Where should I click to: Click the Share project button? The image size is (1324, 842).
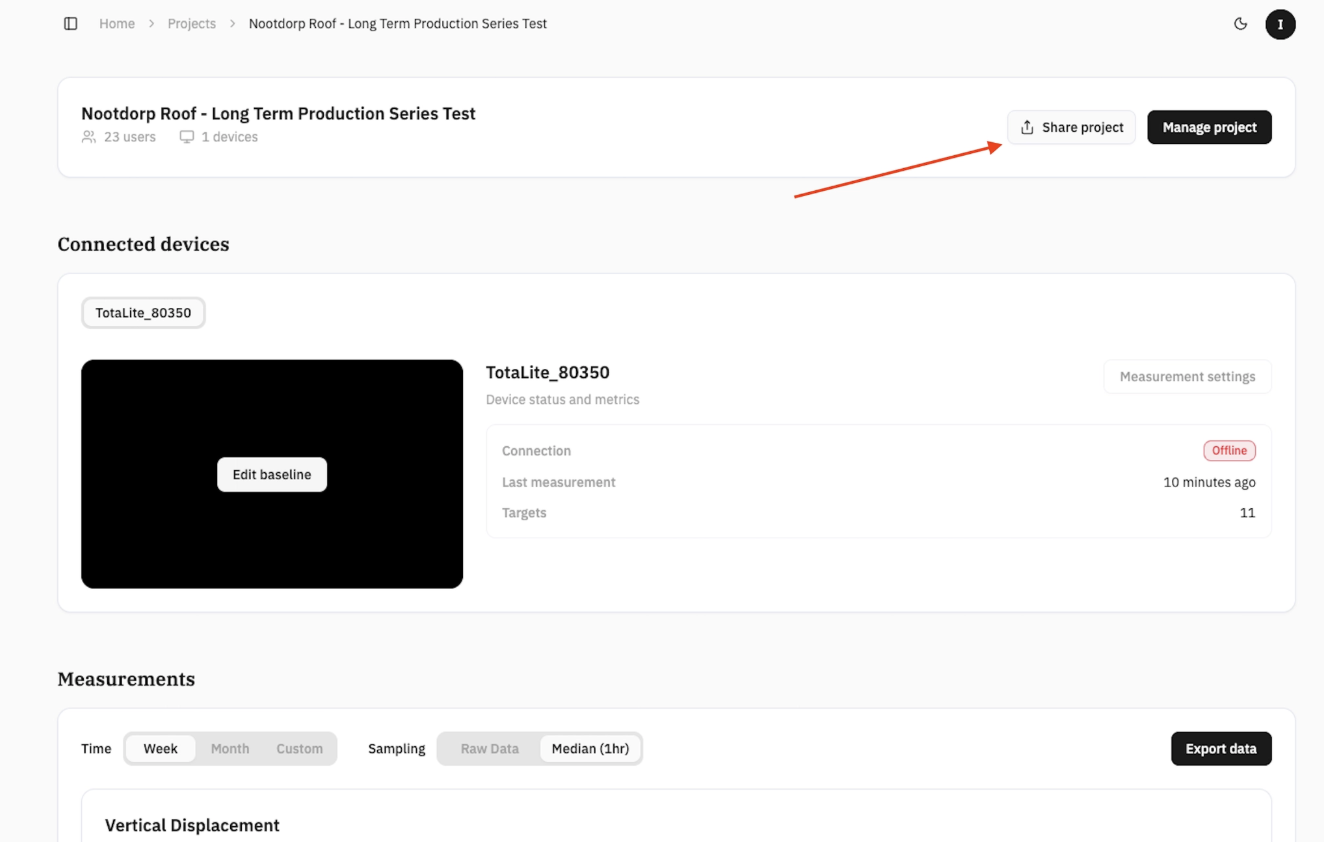(1071, 127)
